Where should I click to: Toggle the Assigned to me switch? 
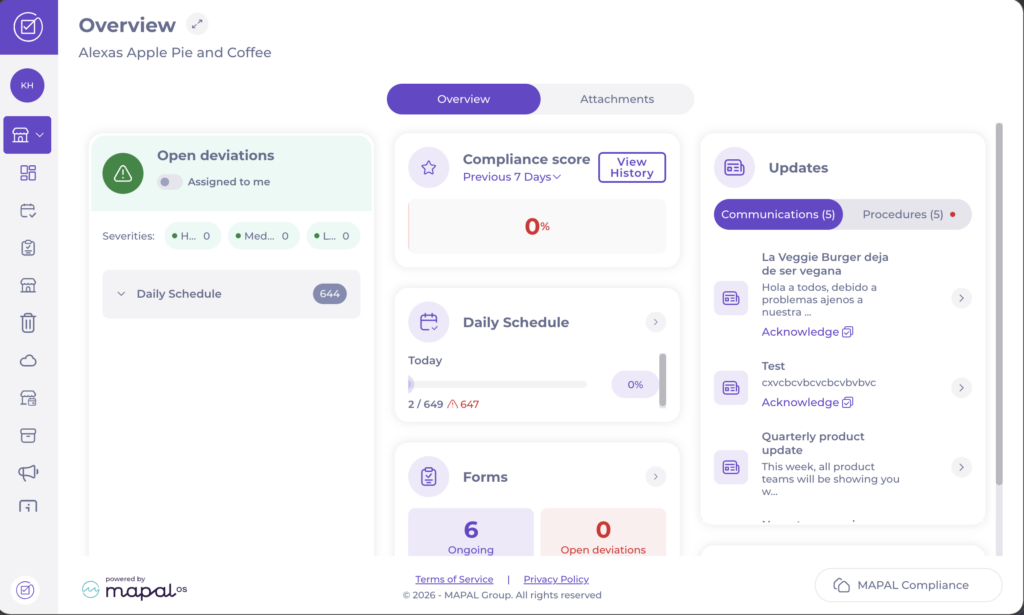tap(170, 182)
